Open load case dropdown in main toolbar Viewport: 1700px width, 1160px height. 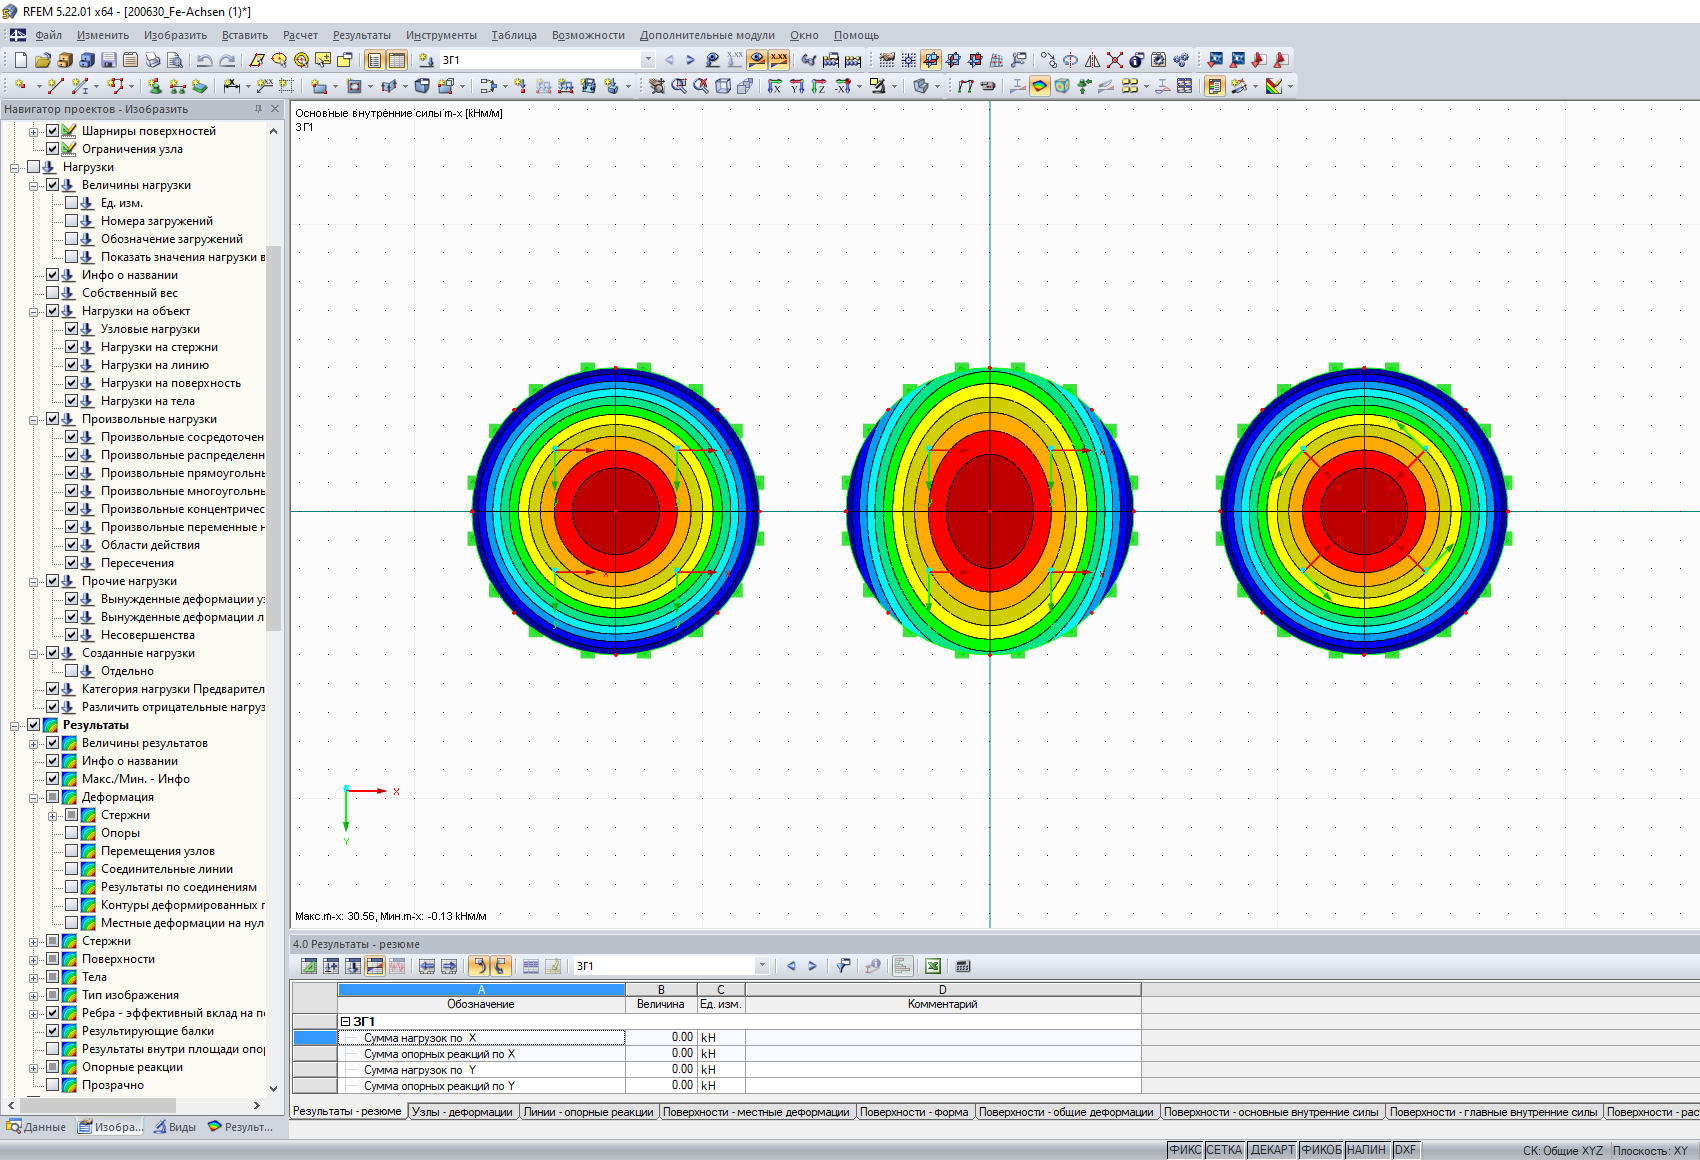coord(648,60)
